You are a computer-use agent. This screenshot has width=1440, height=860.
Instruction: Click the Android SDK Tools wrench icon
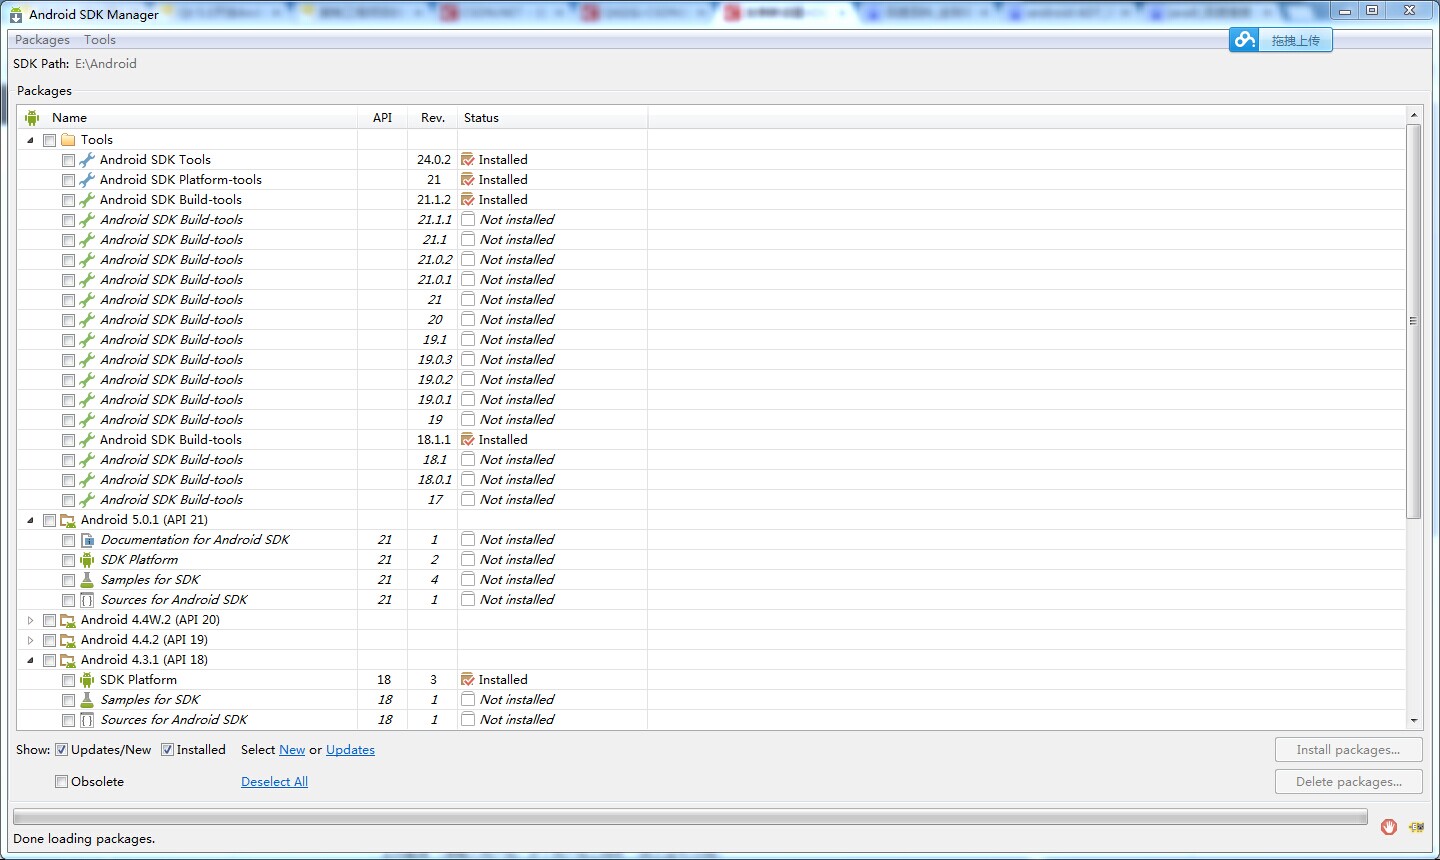click(x=87, y=160)
